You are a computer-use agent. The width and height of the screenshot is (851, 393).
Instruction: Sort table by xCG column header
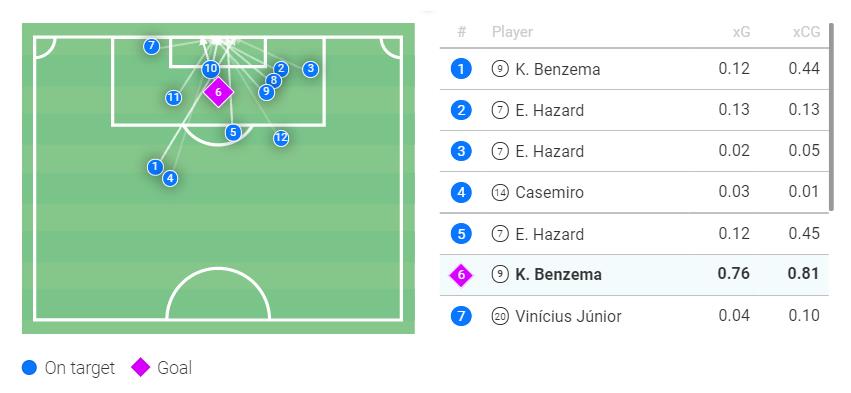click(x=806, y=32)
